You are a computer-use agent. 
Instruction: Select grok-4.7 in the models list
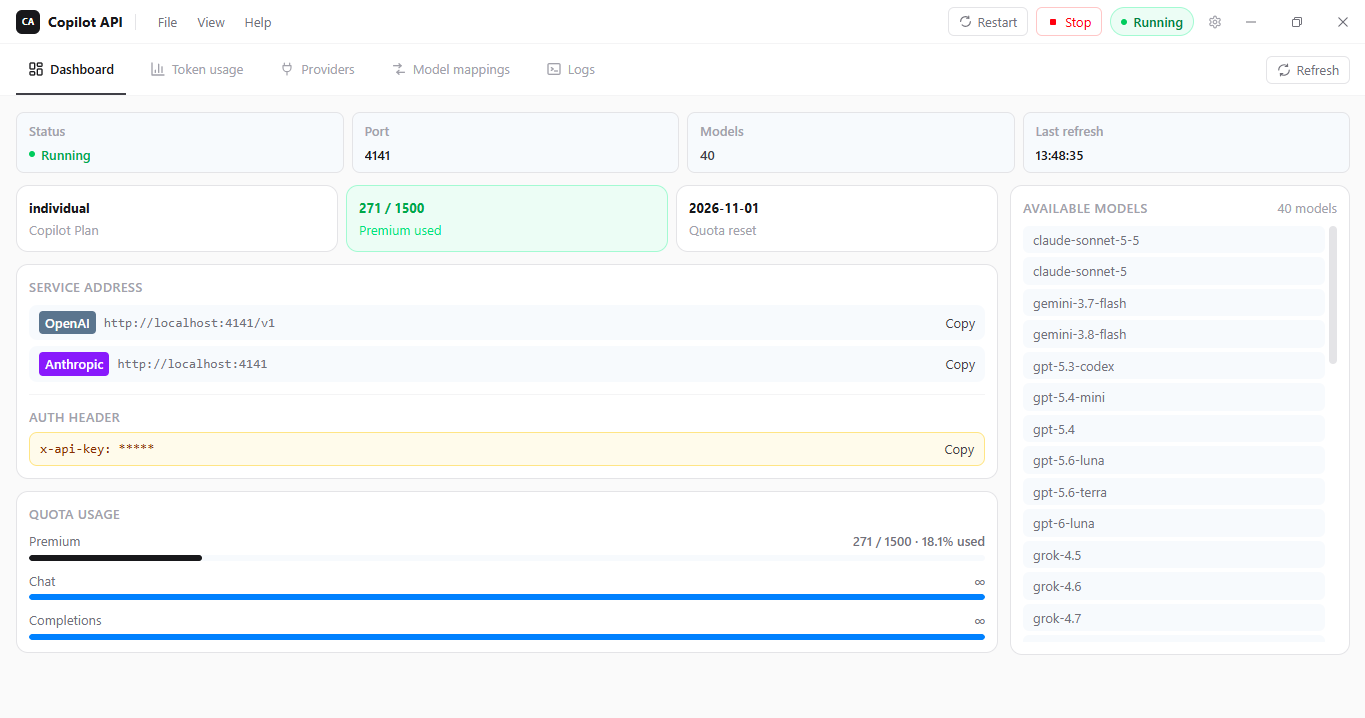pyautogui.click(x=1174, y=618)
